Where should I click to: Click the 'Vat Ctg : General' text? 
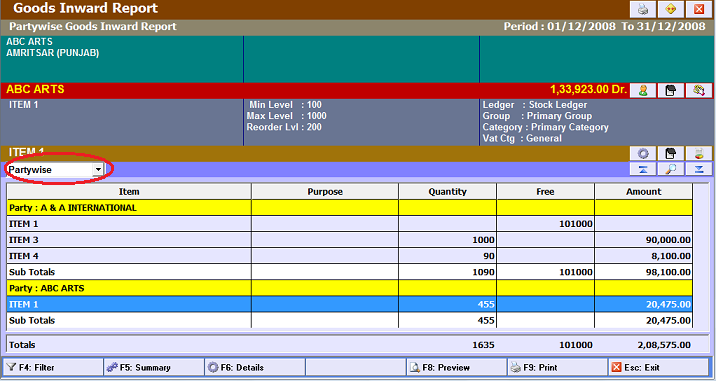522,138
